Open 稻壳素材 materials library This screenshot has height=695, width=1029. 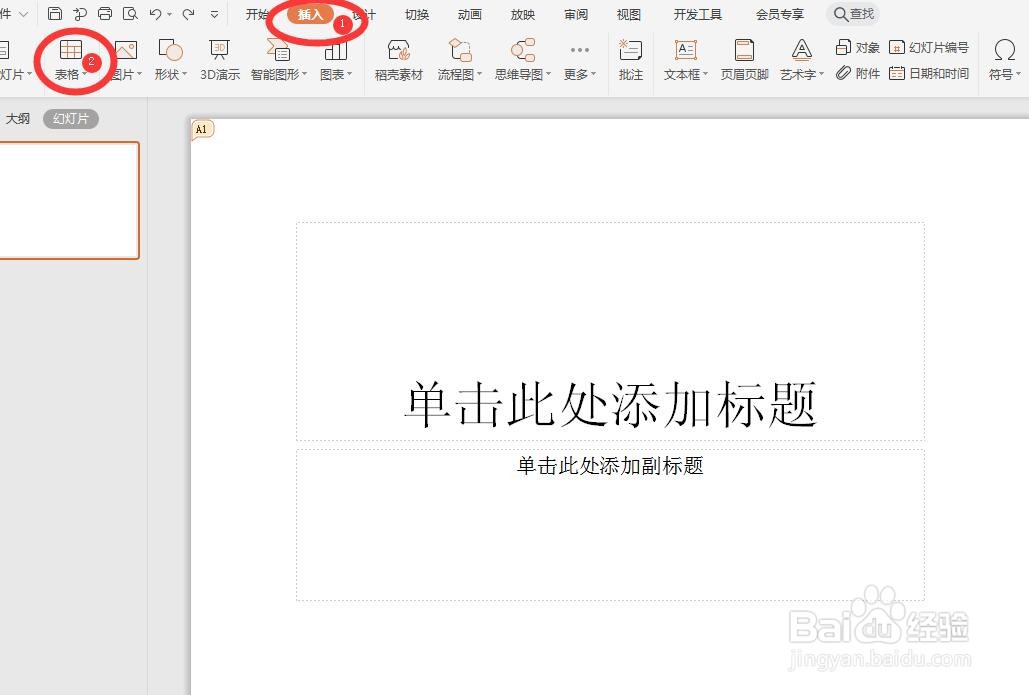[398, 60]
